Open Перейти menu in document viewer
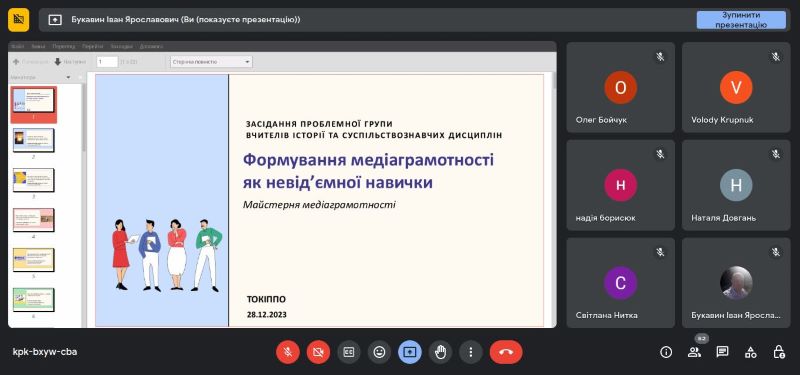The image size is (800, 375). [x=93, y=46]
